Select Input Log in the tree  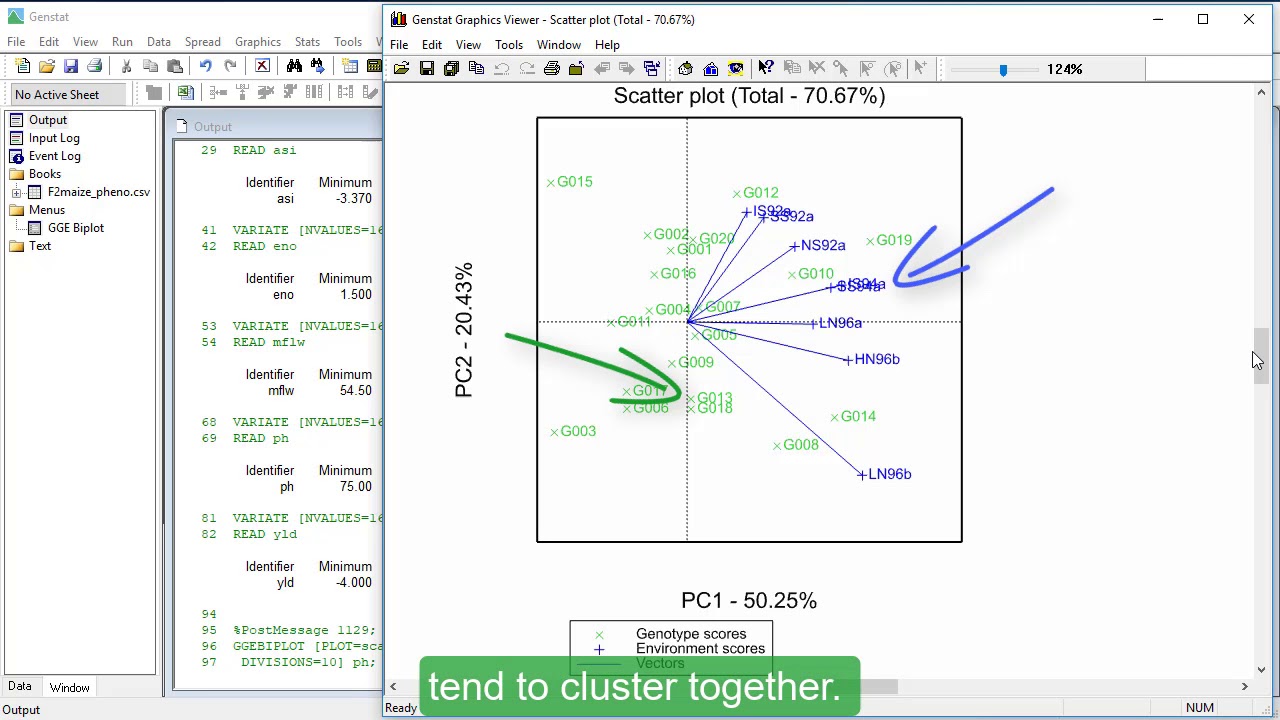click(54, 138)
